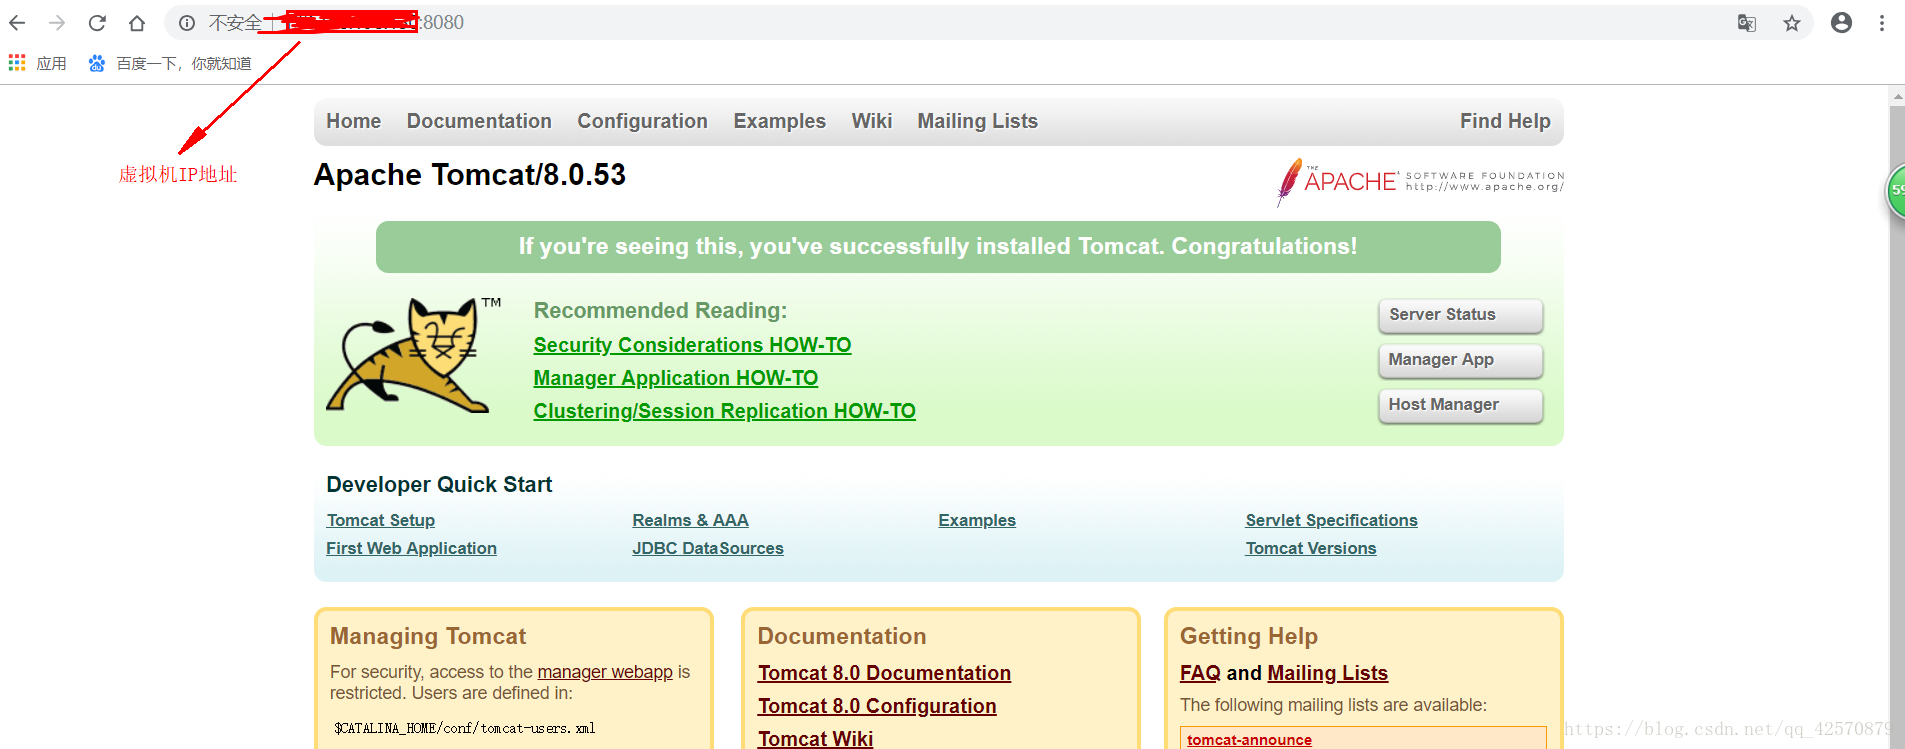Open Security Considerations HOW-TO link

692,345
